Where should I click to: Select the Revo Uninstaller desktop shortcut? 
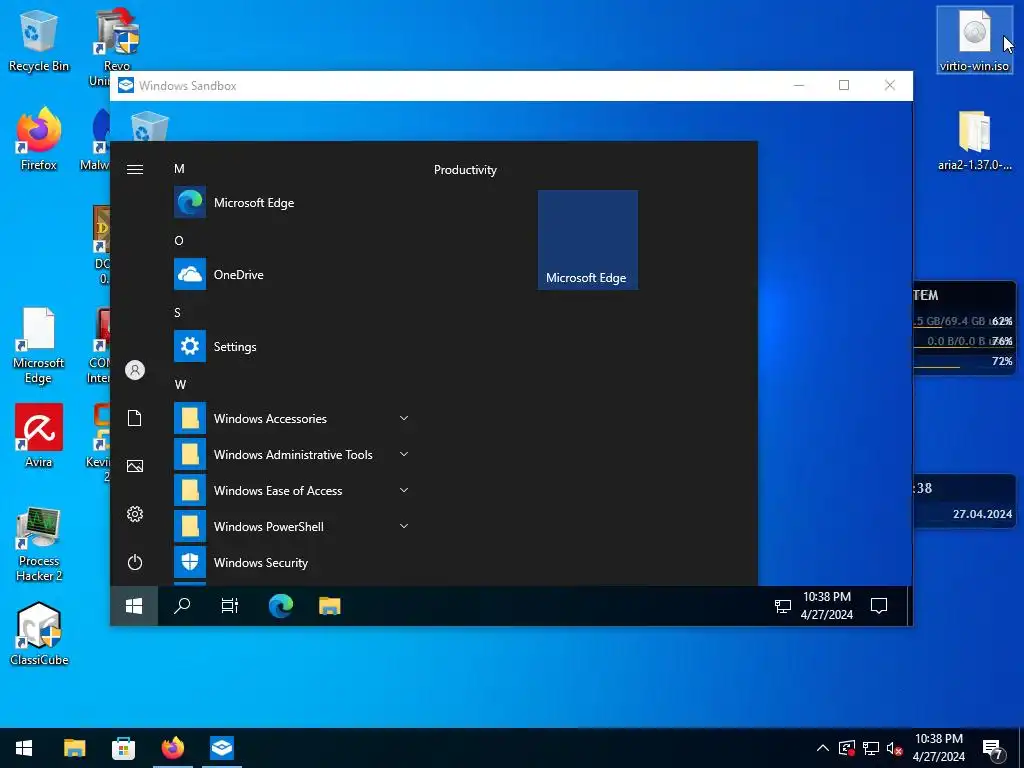click(116, 39)
